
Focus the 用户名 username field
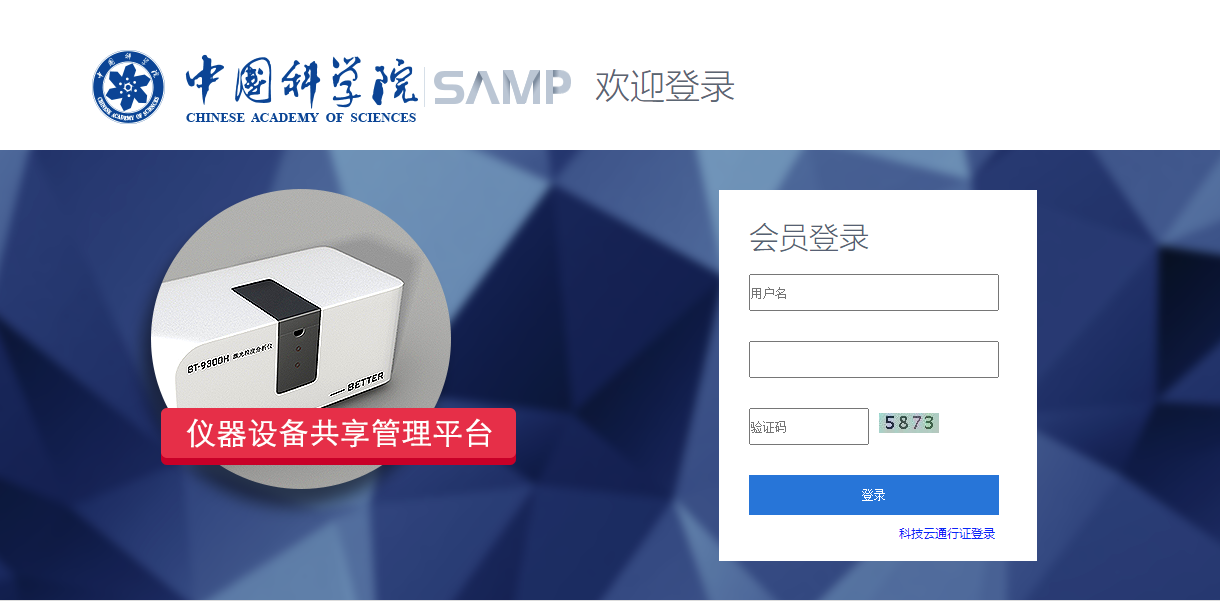pyautogui.click(x=874, y=293)
